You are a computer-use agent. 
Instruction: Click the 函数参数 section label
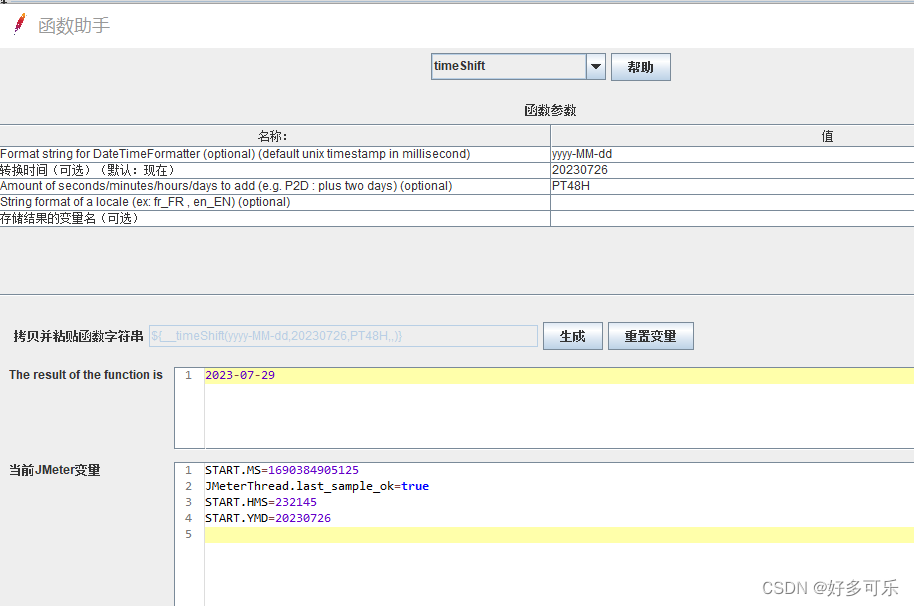[550, 110]
